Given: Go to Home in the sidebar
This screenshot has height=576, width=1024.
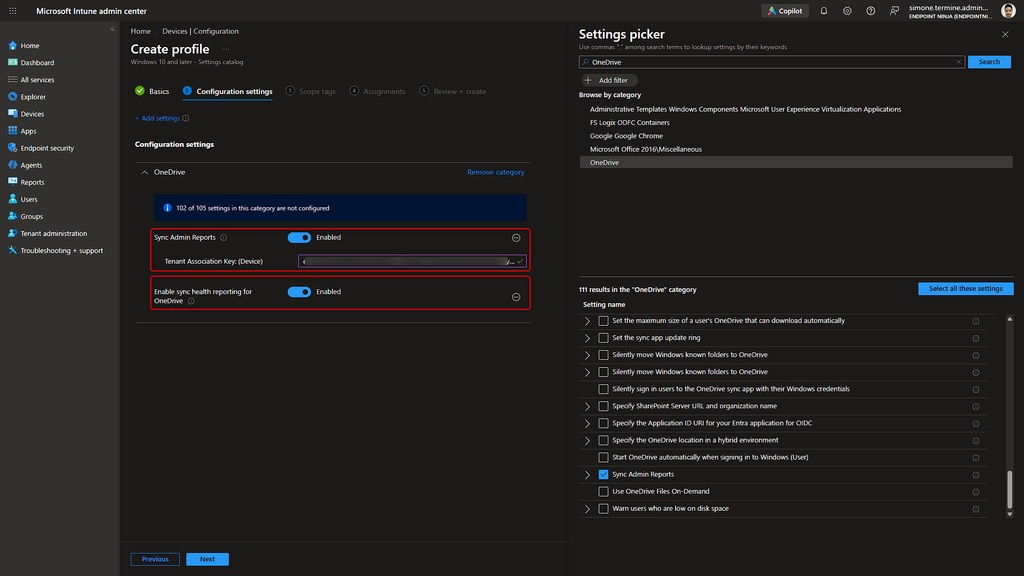Looking at the screenshot, I should click(29, 46).
